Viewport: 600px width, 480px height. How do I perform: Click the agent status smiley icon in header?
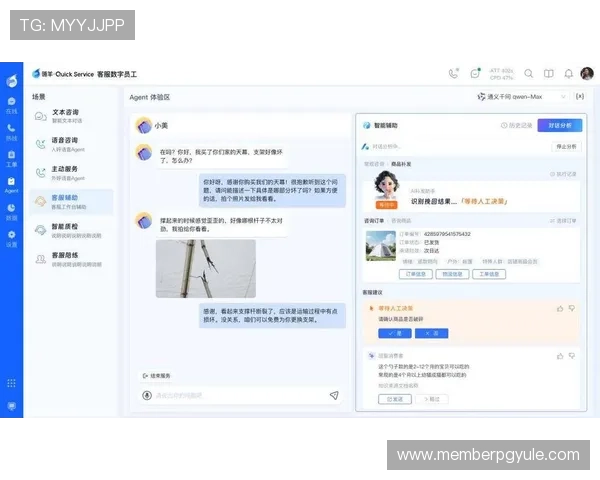point(475,73)
